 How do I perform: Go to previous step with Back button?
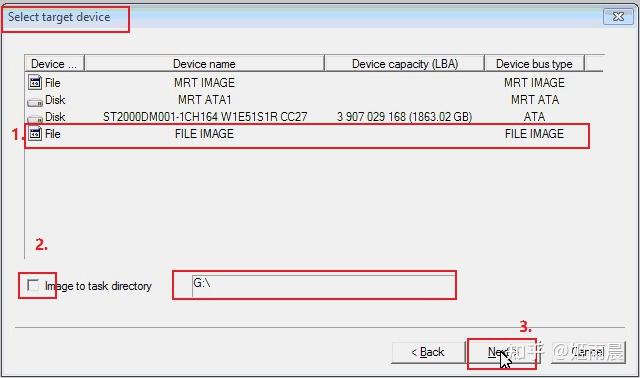(428, 352)
